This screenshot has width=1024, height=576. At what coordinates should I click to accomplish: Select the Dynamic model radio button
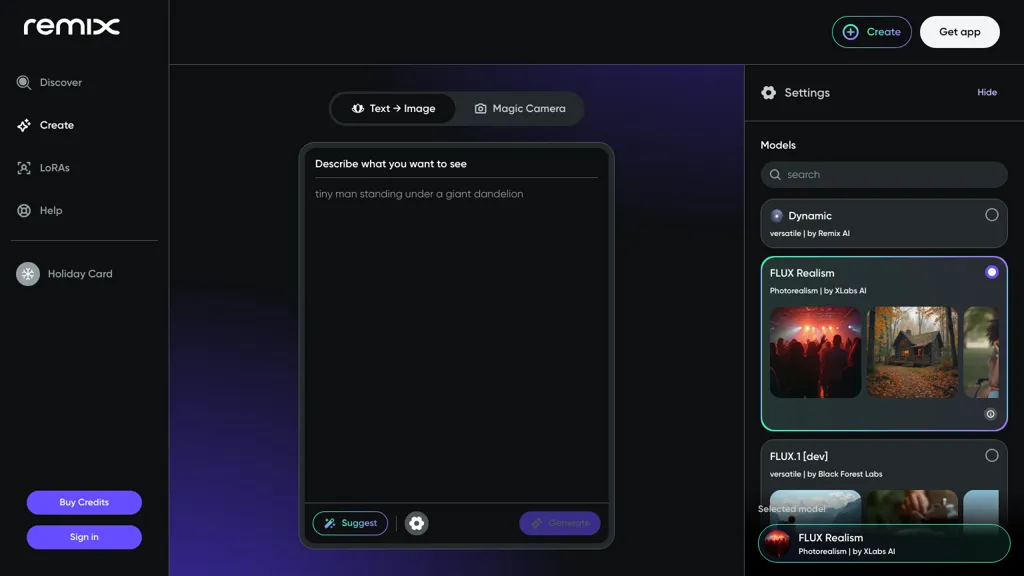[x=991, y=215]
